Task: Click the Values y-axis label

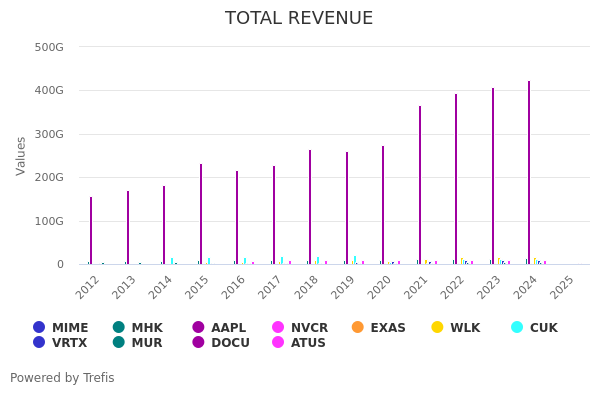Action: pyautogui.click(x=21, y=156)
